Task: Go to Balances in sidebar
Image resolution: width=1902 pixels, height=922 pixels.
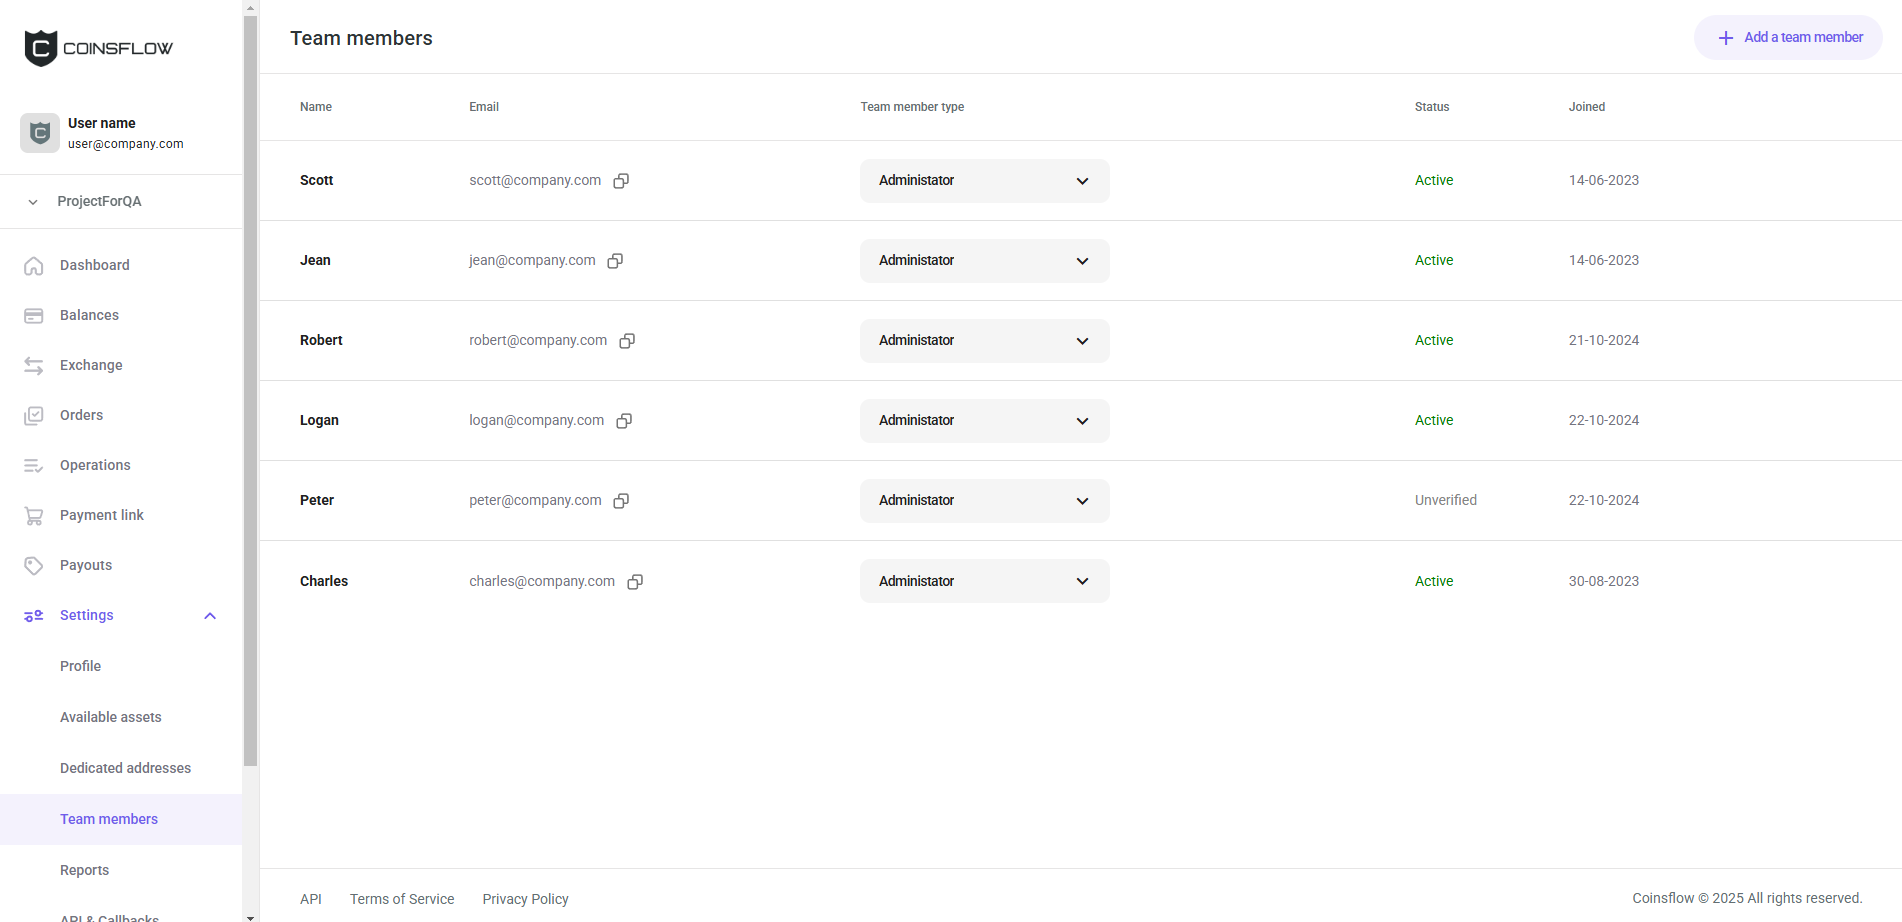Action: pos(89,316)
